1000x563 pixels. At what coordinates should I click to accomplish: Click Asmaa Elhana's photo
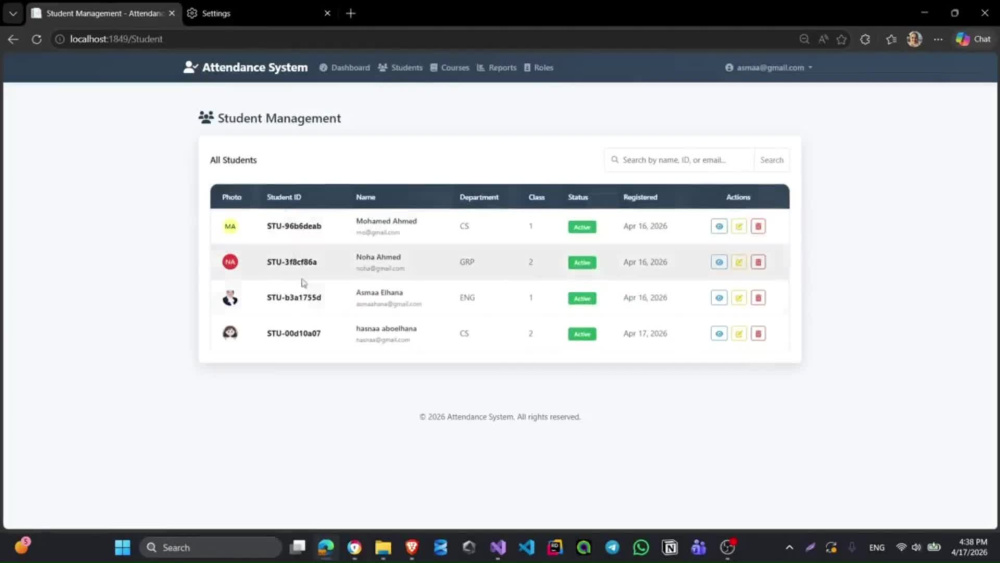[x=230, y=298]
